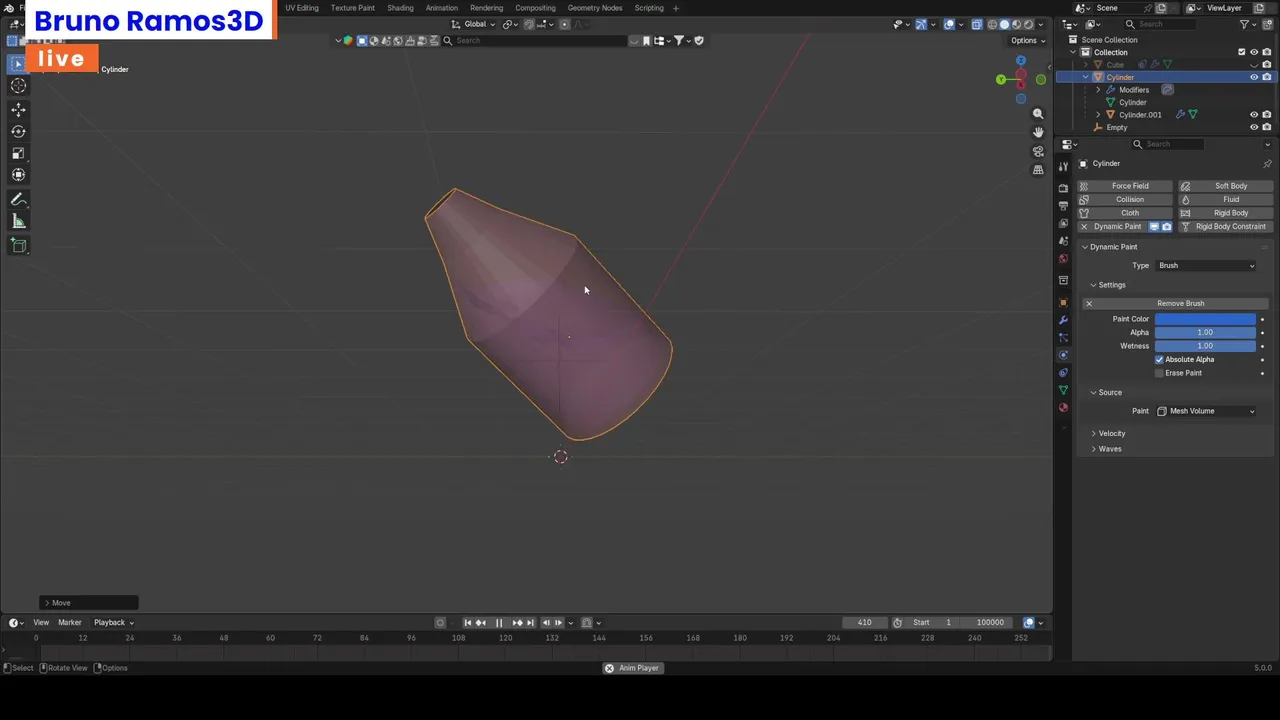1280x720 pixels.
Task: Open the Paint source Mesh Volume dropdown
Action: (x=1206, y=411)
